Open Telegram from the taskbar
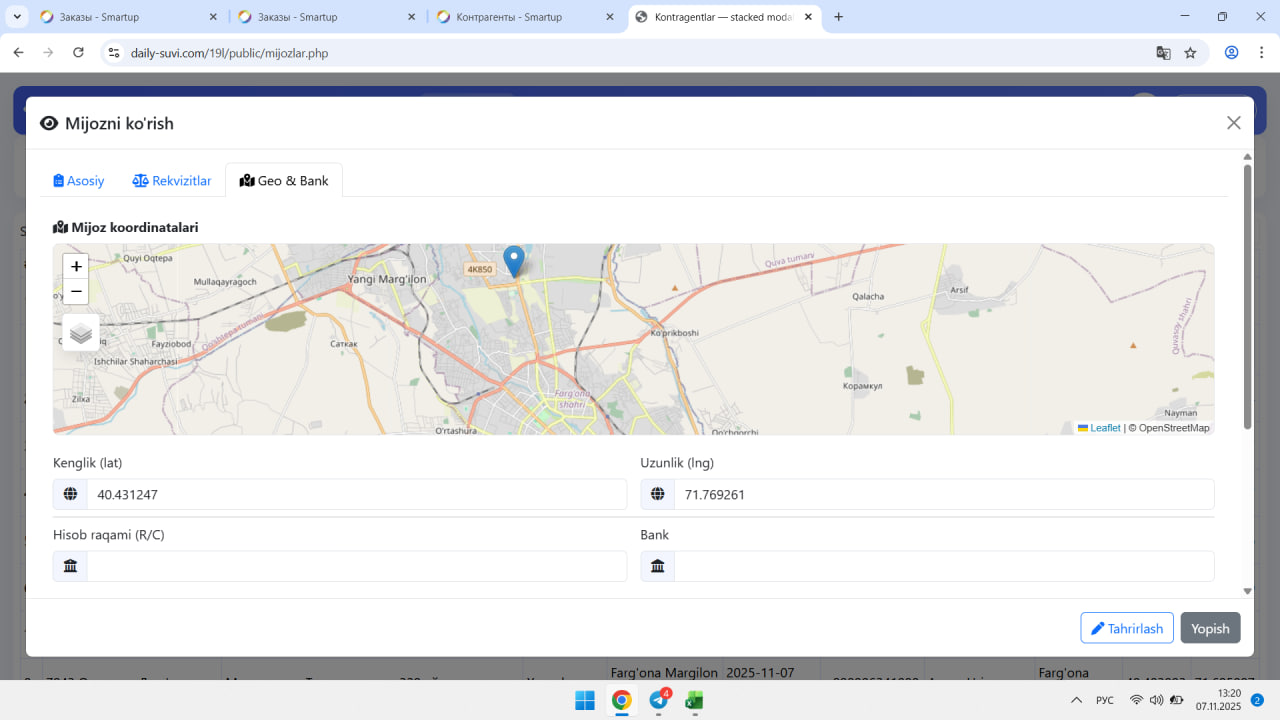The width and height of the screenshot is (1280, 720). pyautogui.click(x=658, y=700)
